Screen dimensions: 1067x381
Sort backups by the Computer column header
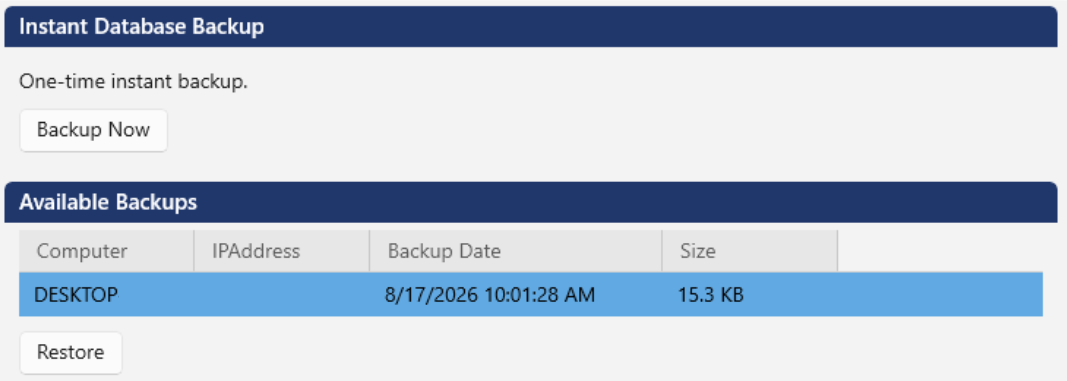click(106, 251)
